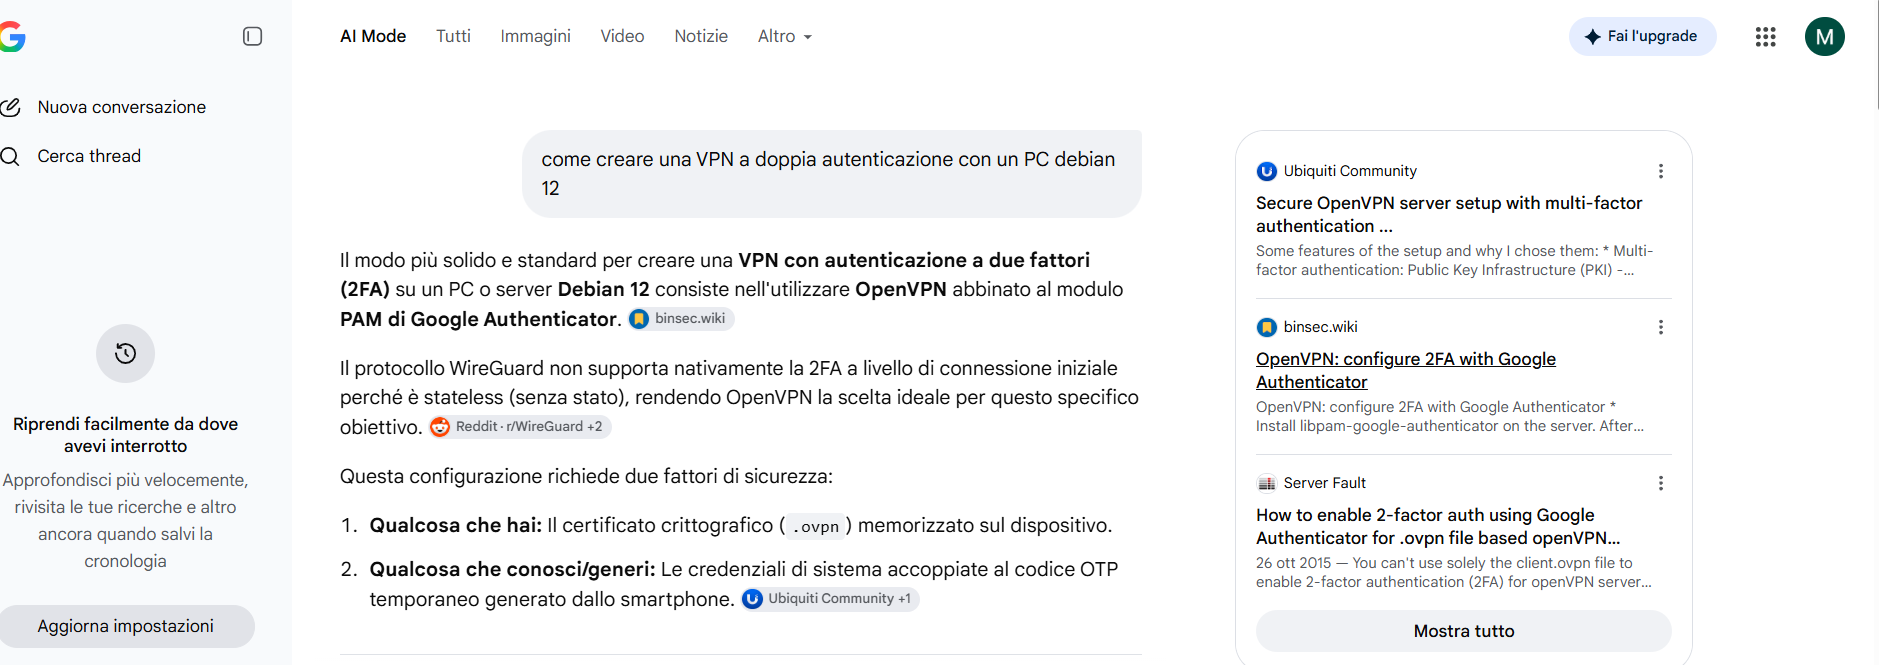
Task: Switch to the Immagini tab
Action: click(x=535, y=36)
